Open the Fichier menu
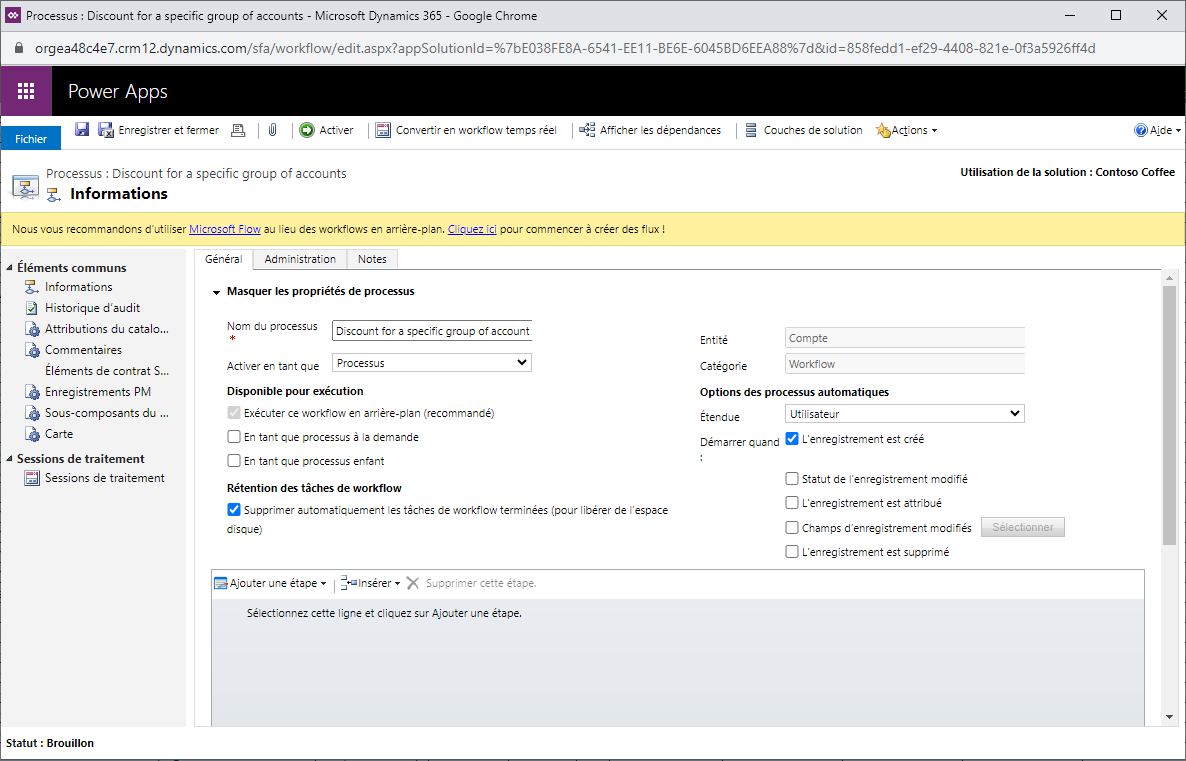 [30, 138]
